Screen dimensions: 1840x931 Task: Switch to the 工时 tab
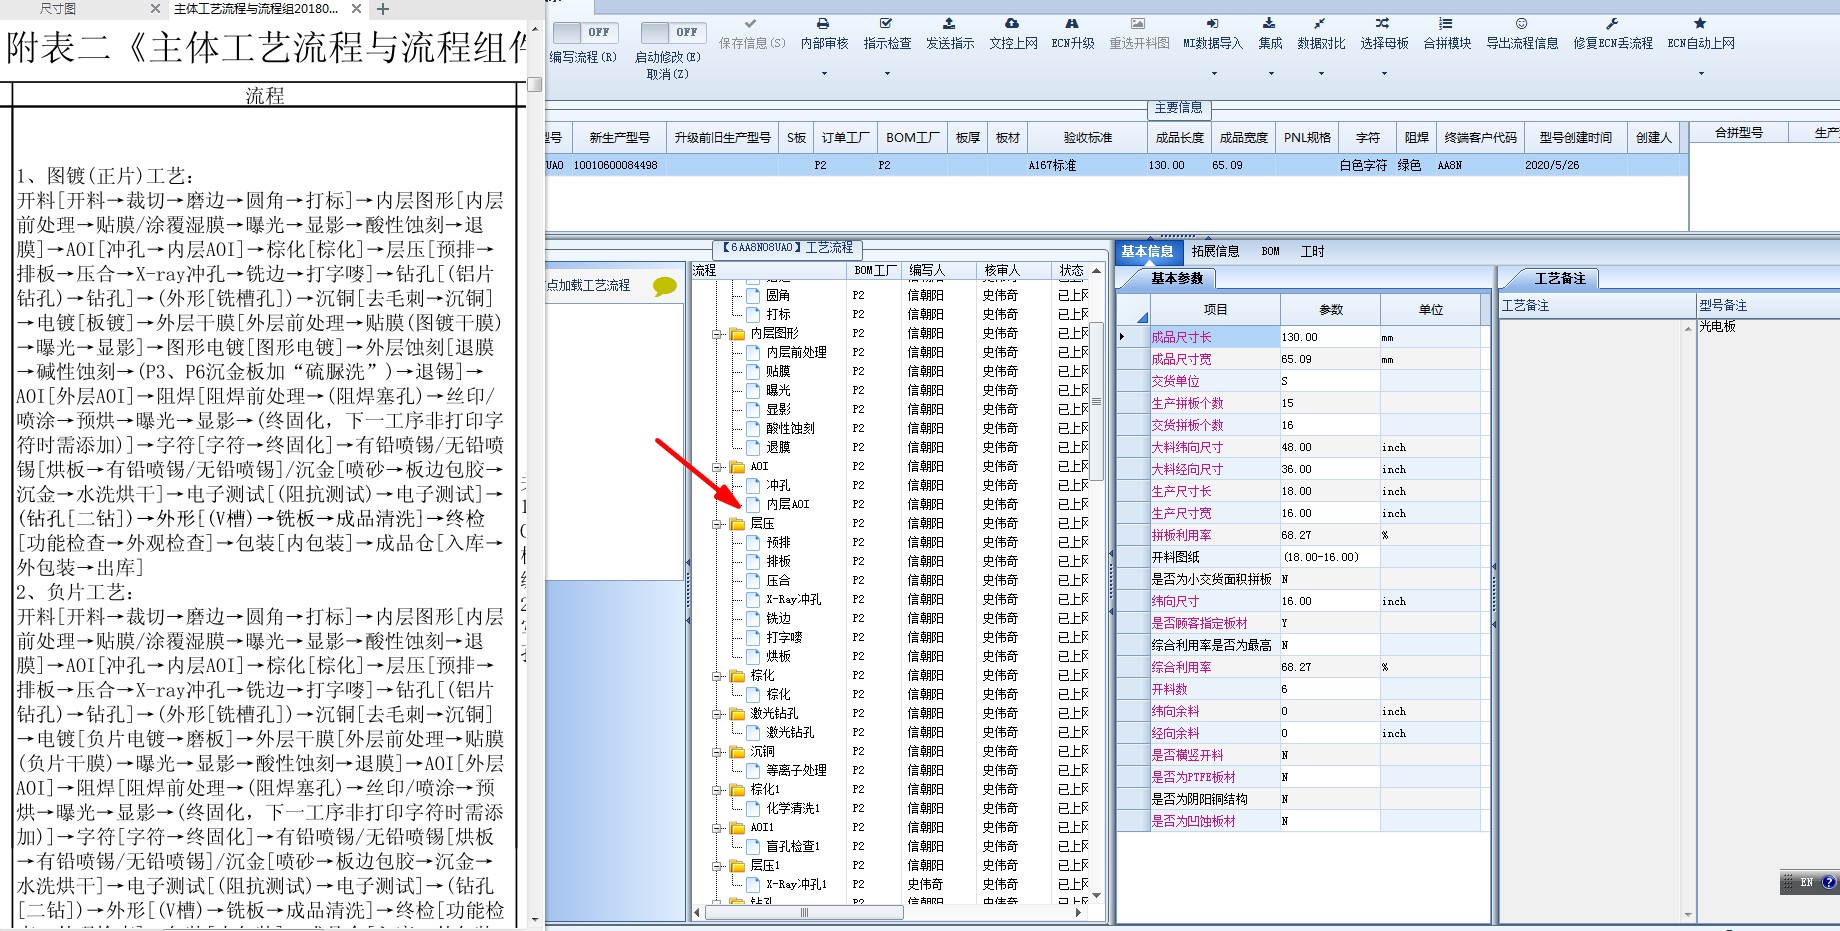pos(1312,252)
